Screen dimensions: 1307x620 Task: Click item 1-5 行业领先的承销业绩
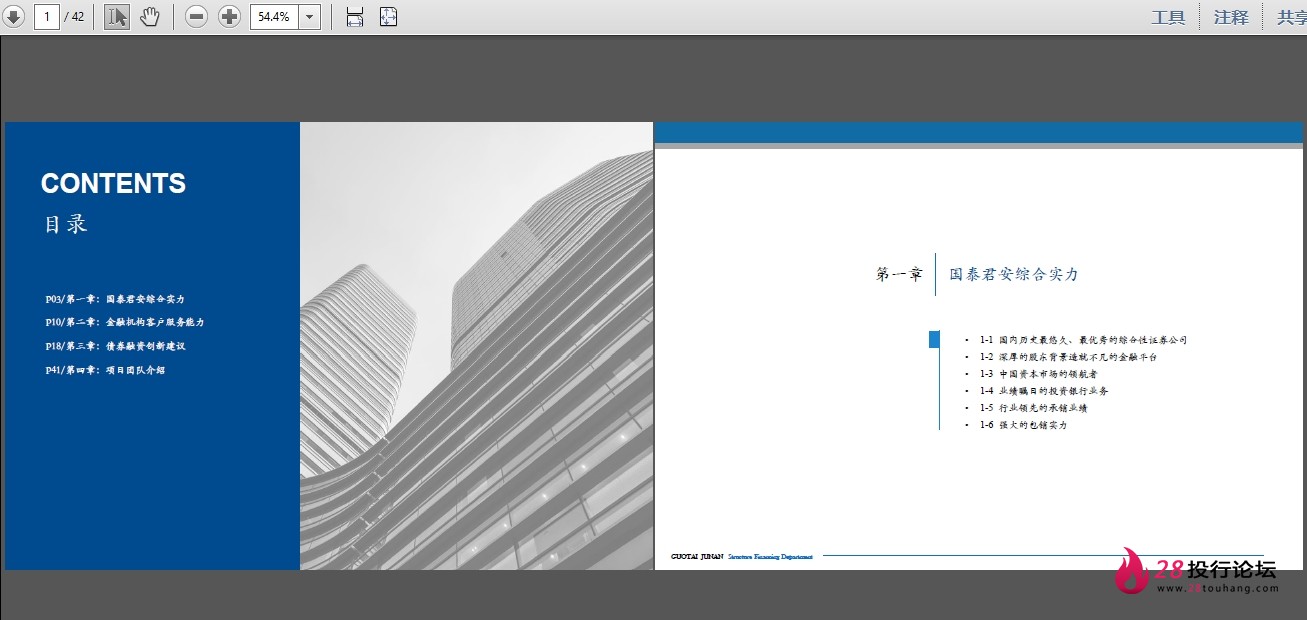point(1033,408)
